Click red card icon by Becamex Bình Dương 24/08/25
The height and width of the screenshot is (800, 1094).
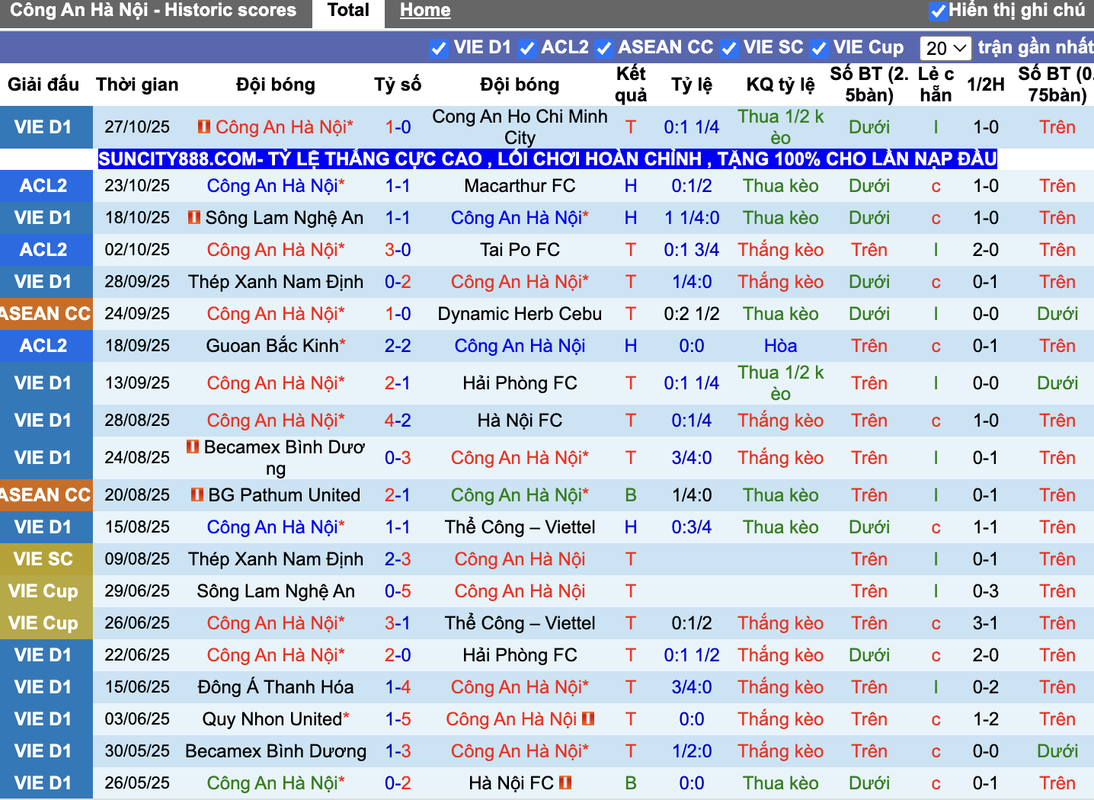[x=193, y=446]
